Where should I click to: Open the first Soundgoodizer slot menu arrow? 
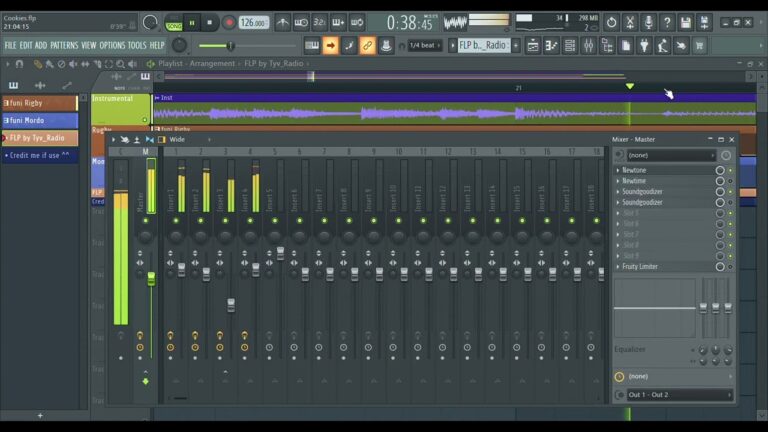(x=618, y=192)
